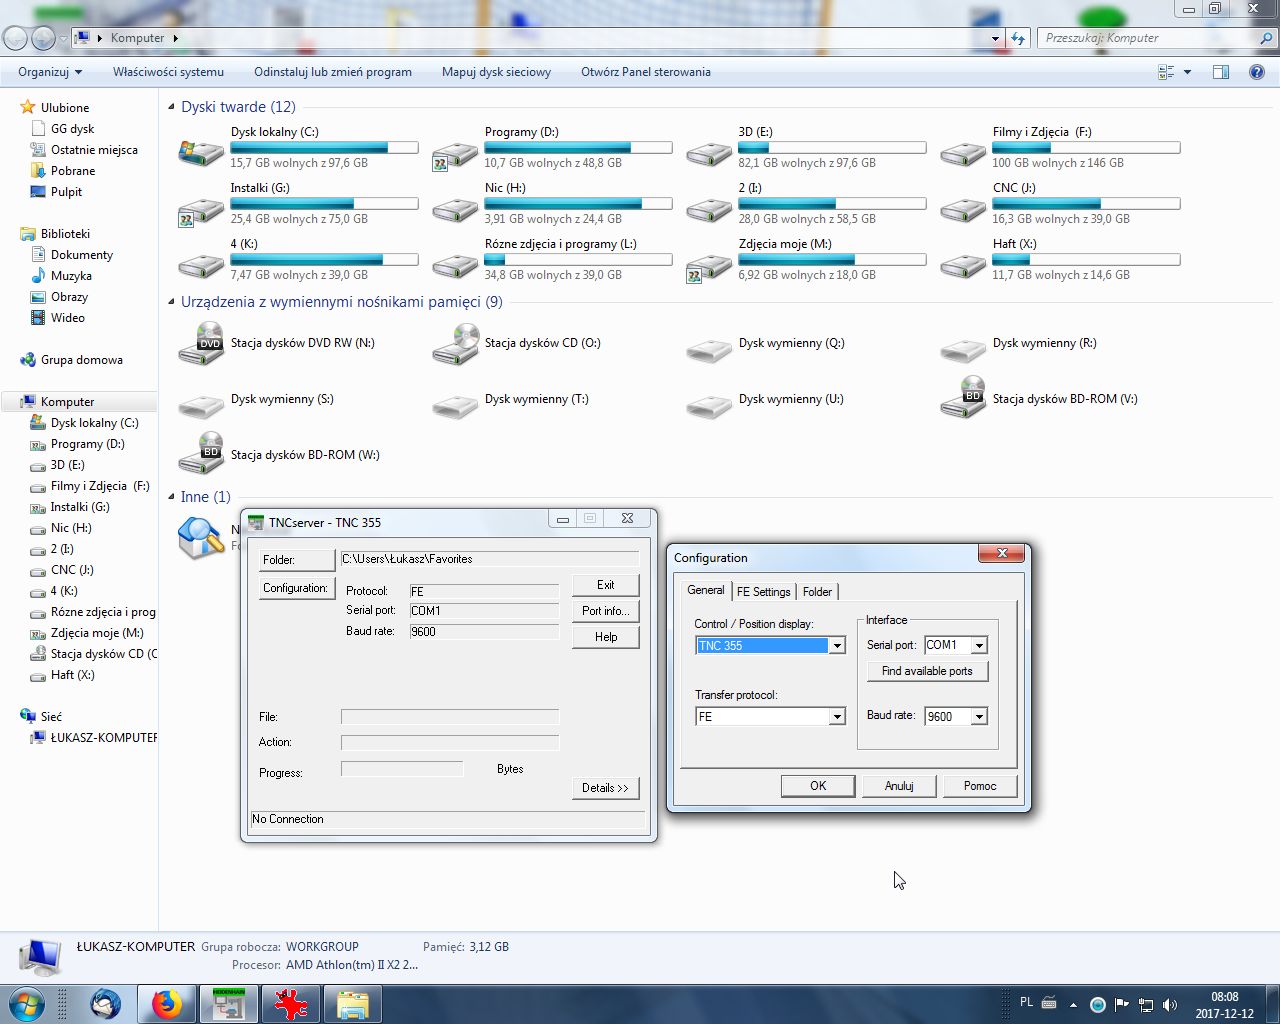
Task: Click C:\Users\Łukasz\Favorites path field
Action: [x=489, y=559]
